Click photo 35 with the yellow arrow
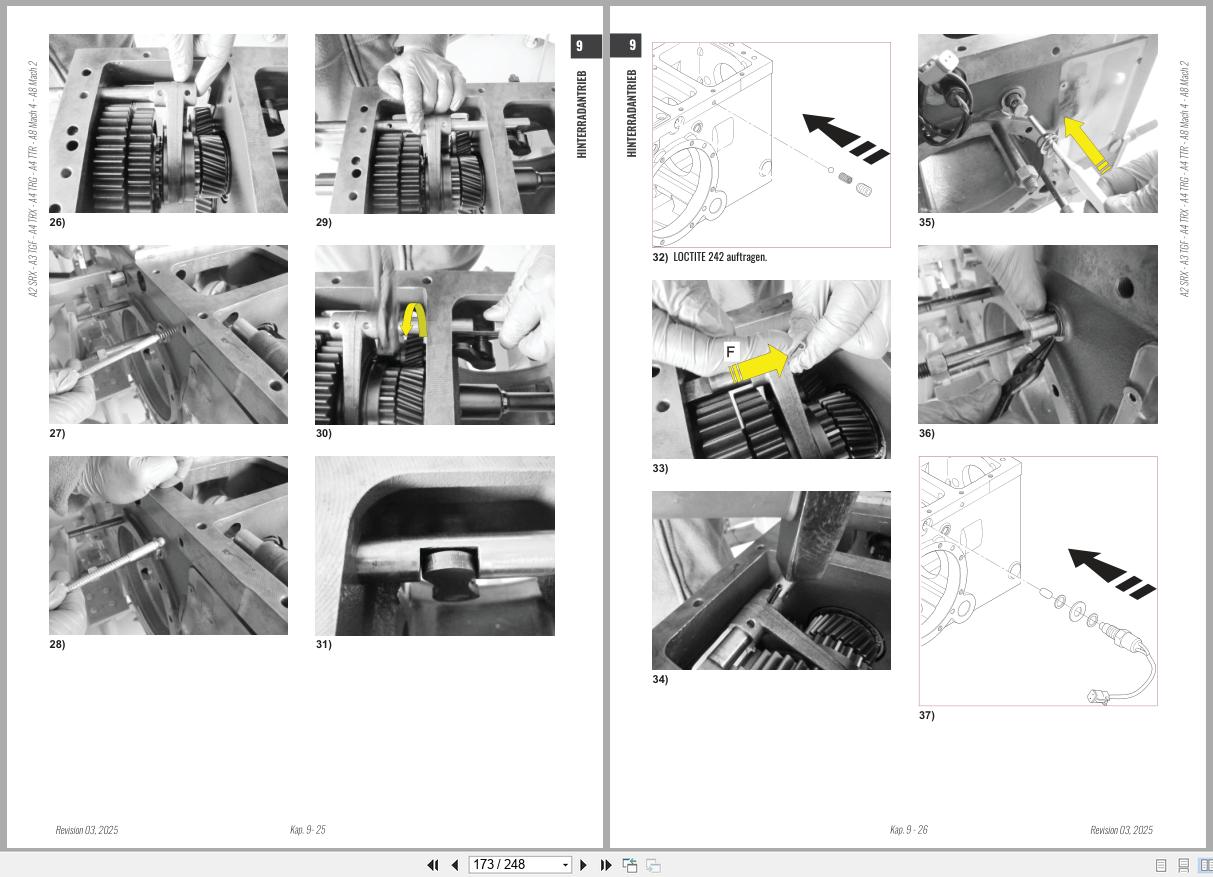The width and height of the screenshot is (1213, 877). pos(1038,123)
